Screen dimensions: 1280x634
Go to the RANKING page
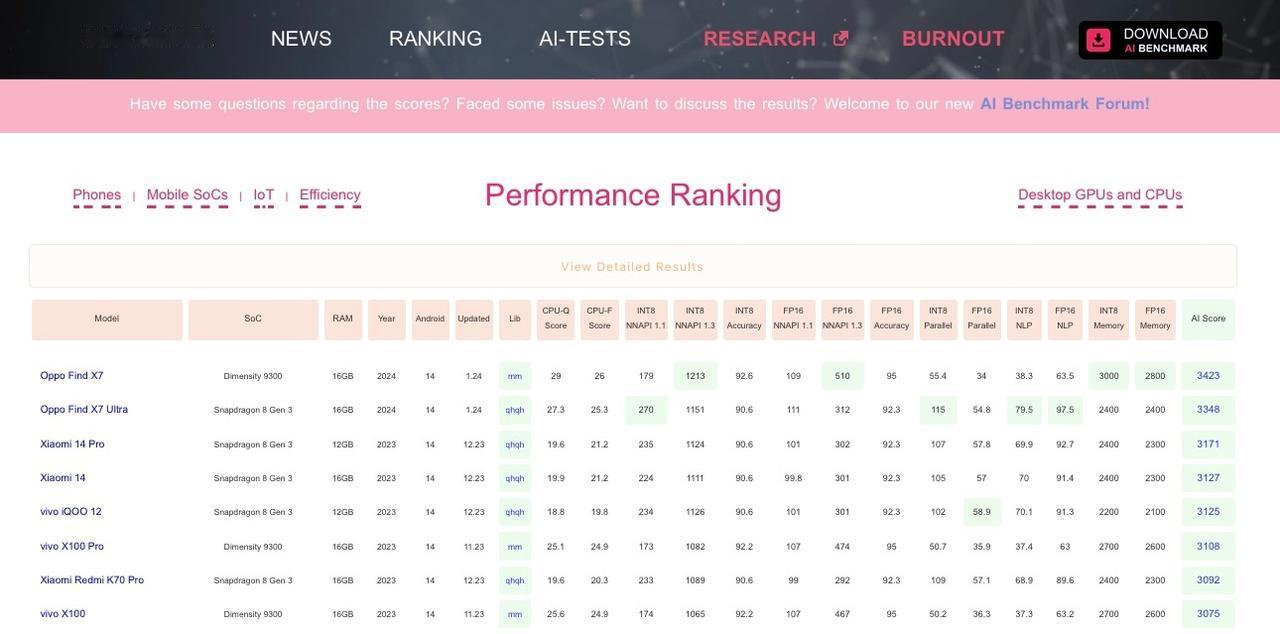pyautogui.click(x=435, y=39)
